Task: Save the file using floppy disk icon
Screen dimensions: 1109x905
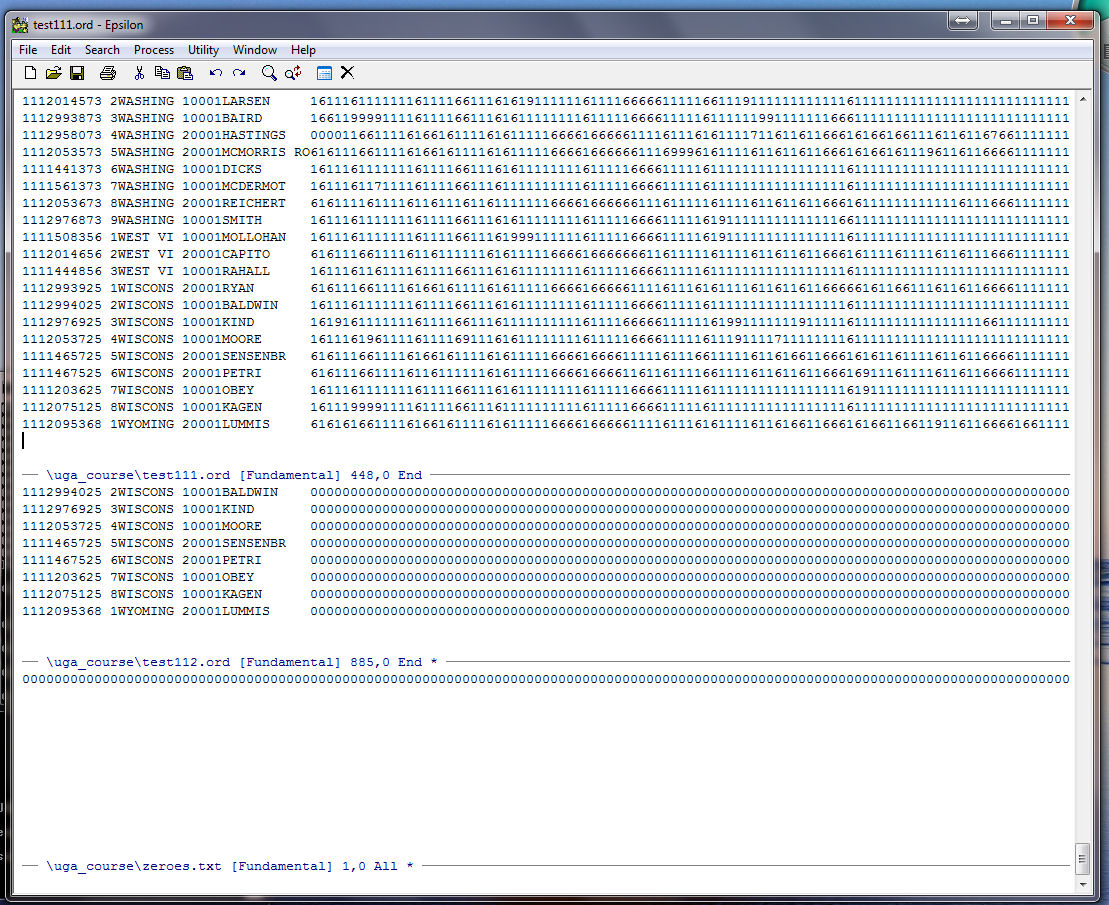Action: pos(77,73)
